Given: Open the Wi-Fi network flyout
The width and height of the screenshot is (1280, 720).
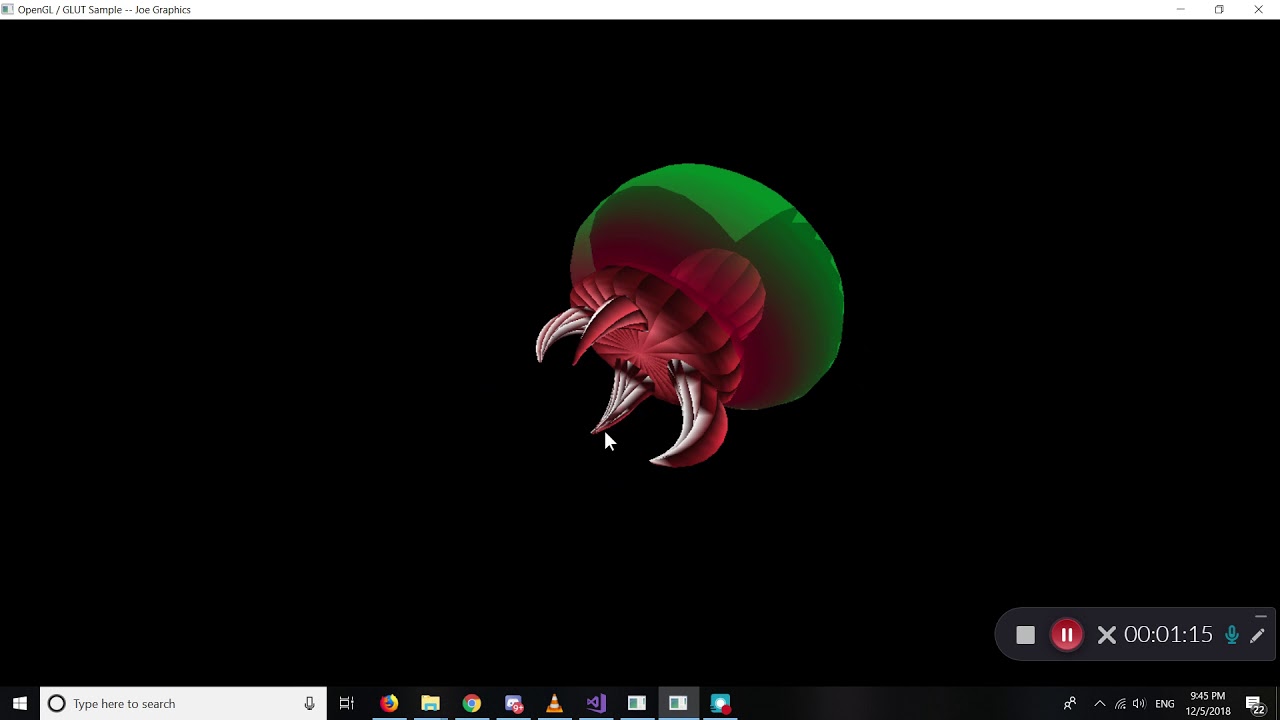Looking at the screenshot, I should 1120,703.
